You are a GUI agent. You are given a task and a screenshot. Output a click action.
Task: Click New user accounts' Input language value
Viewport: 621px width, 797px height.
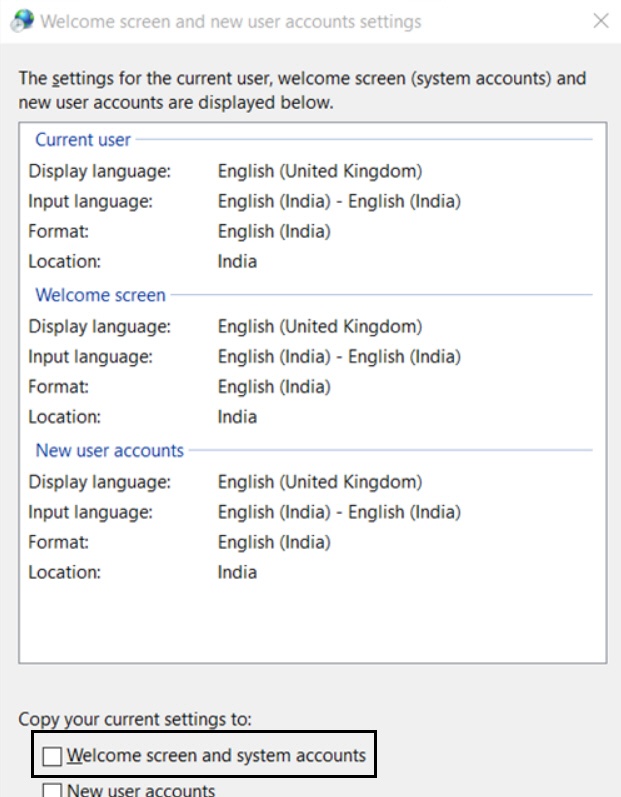pyautogui.click(x=339, y=512)
